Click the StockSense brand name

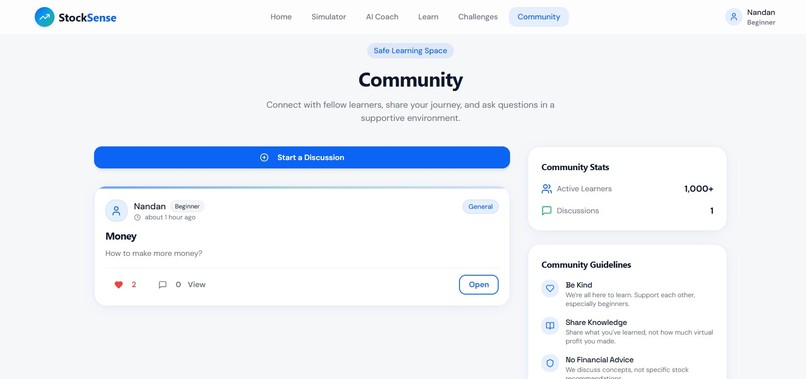(x=87, y=17)
